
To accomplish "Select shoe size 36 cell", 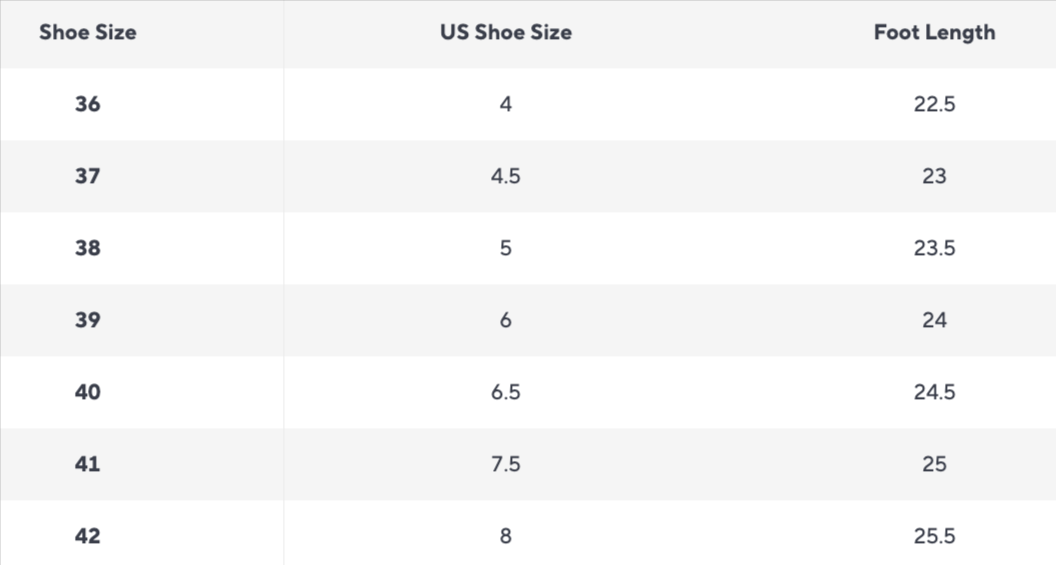I will coord(88,104).
